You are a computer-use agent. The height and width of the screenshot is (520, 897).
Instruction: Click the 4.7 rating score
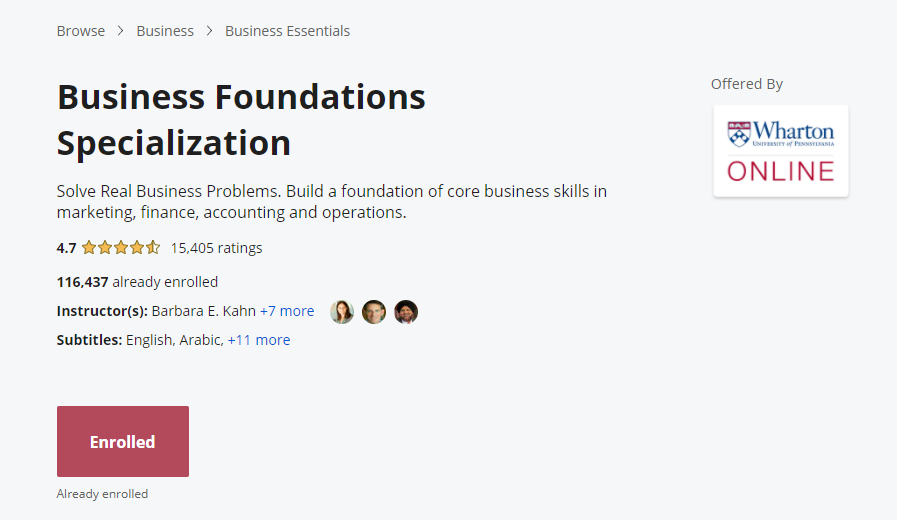tap(66, 248)
